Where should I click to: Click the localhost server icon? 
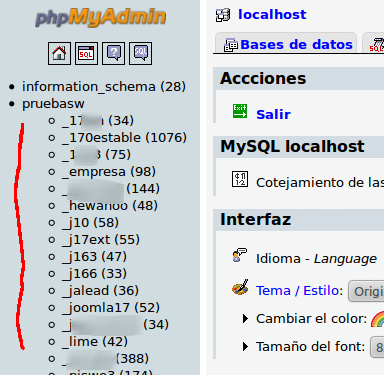[x=223, y=15]
